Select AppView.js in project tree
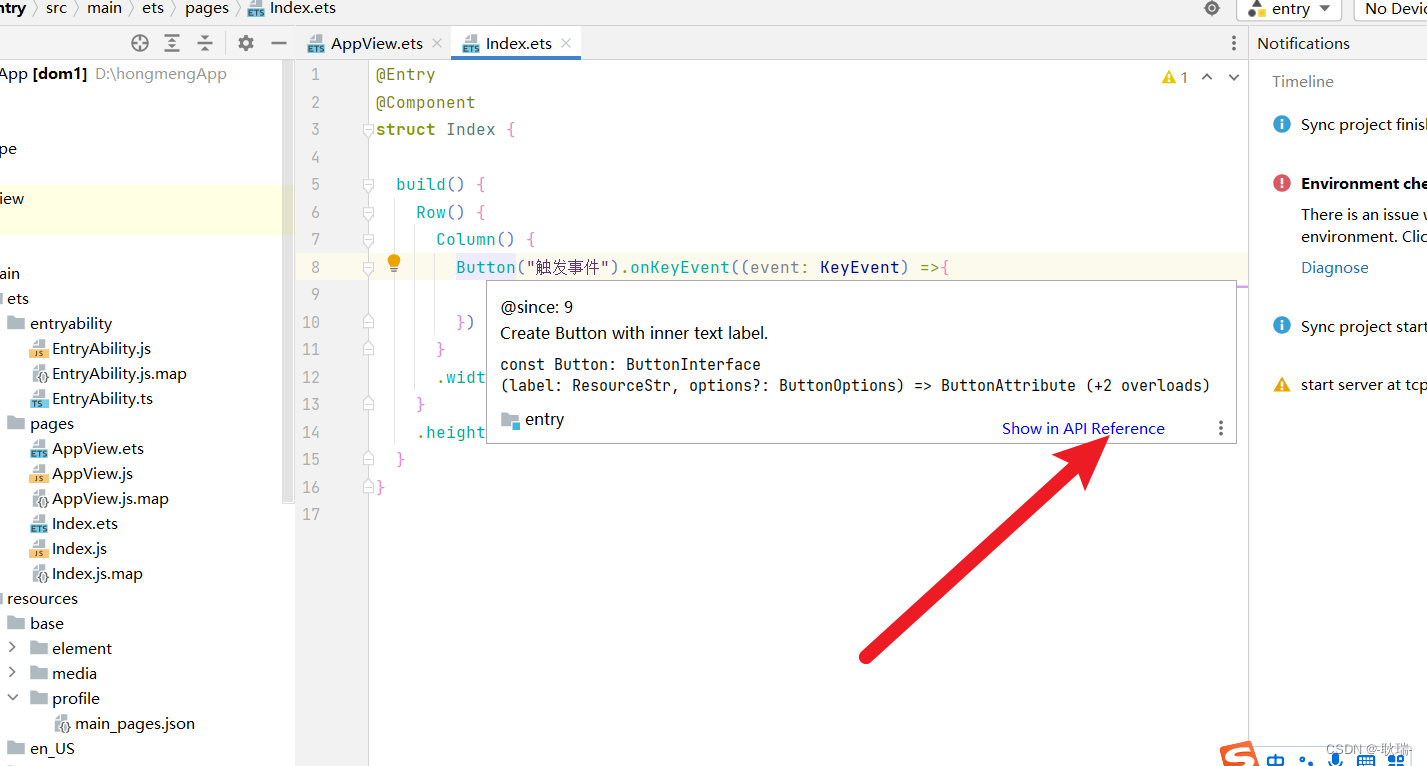 (x=92, y=473)
